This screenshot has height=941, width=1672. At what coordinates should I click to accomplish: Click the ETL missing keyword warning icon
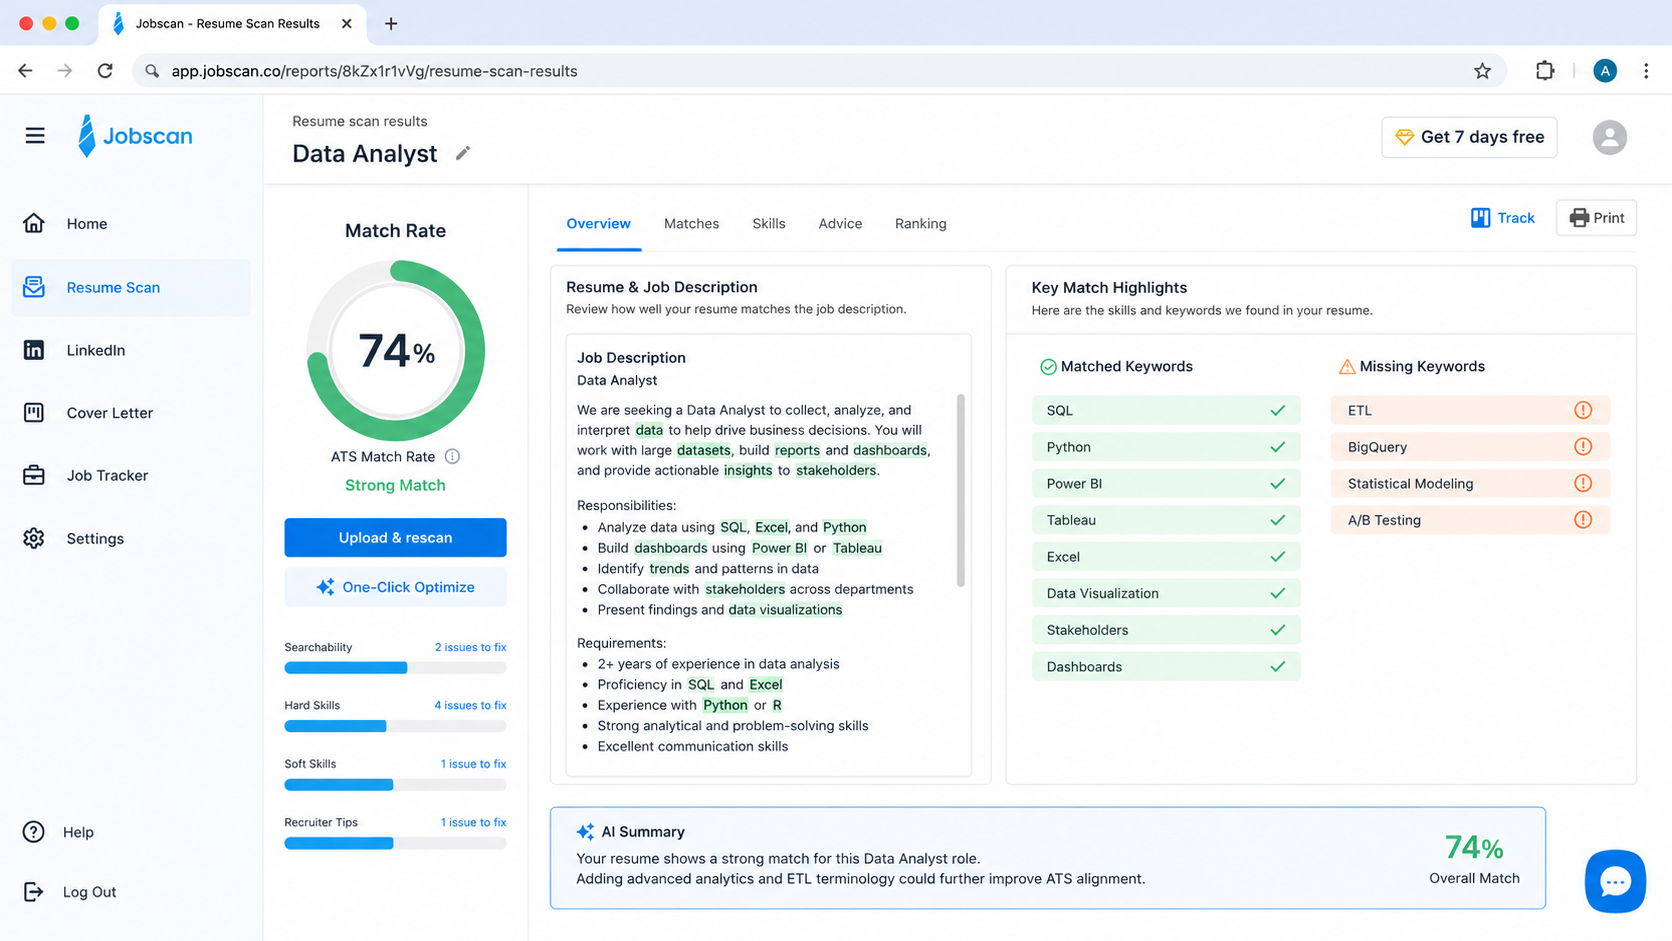point(1583,410)
